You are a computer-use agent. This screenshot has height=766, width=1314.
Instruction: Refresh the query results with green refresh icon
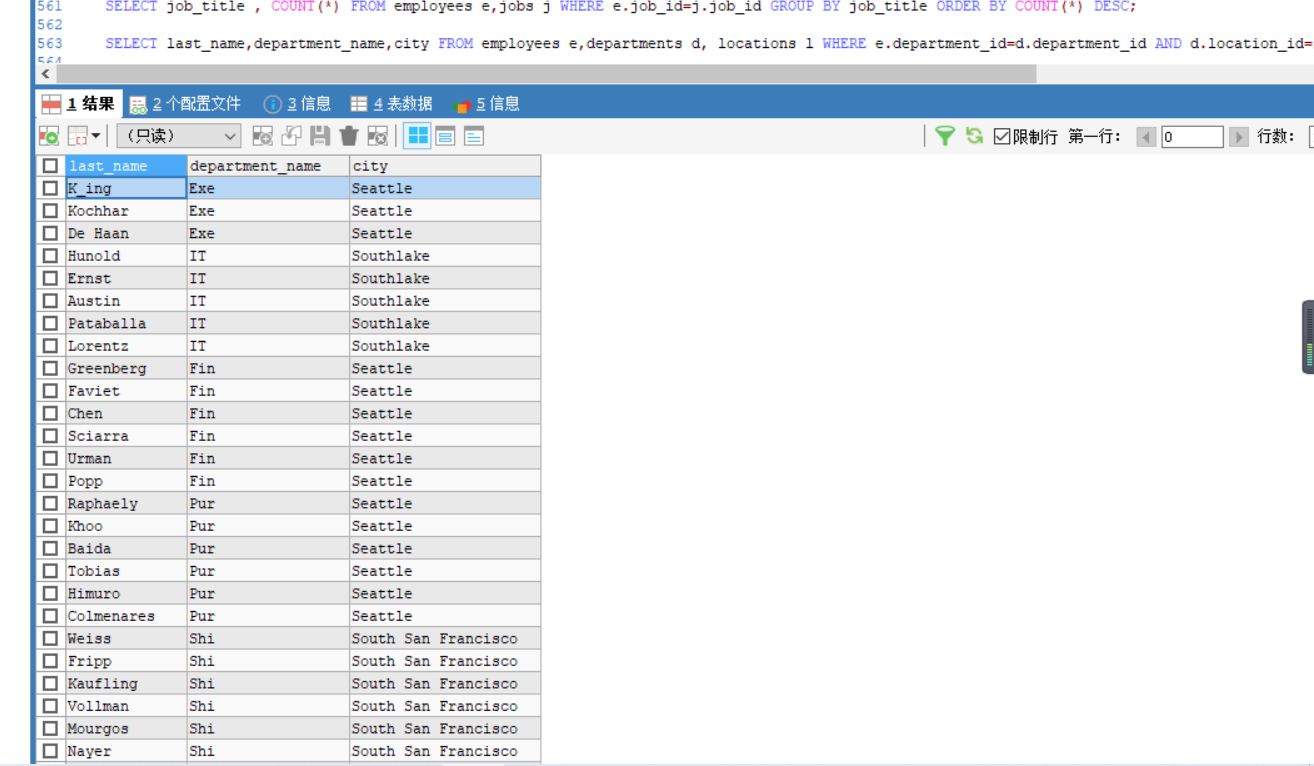973,135
